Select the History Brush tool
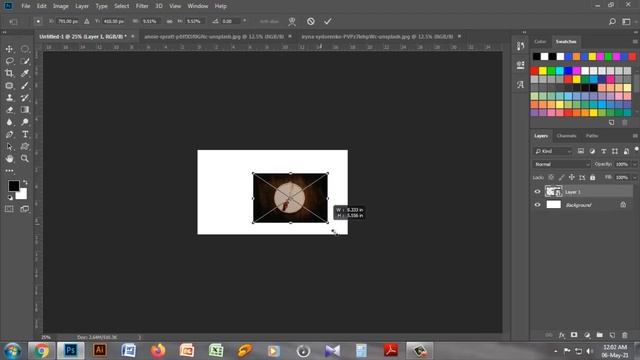Screen dimensions: 640x360 point(24,98)
